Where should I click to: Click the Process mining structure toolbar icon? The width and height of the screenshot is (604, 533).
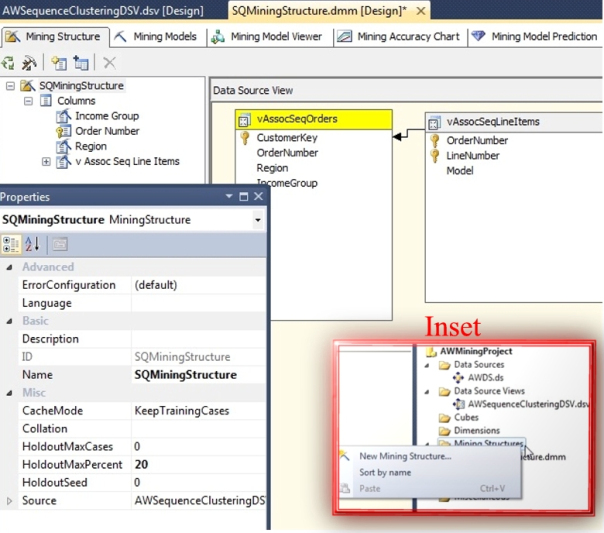coord(8,62)
